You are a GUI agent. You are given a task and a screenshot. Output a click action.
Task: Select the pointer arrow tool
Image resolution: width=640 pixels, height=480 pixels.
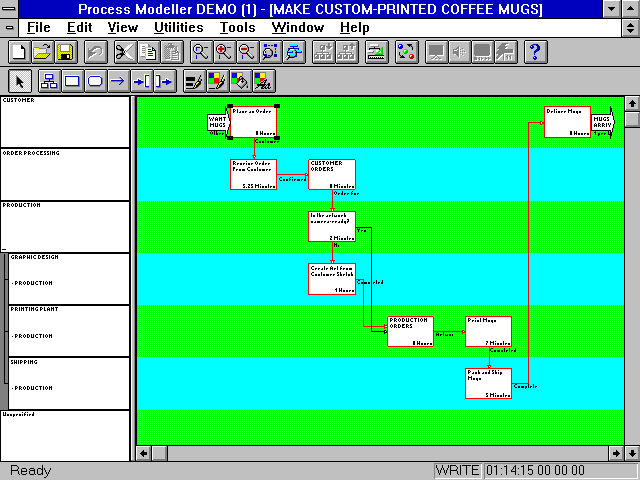click(x=22, y=81)
